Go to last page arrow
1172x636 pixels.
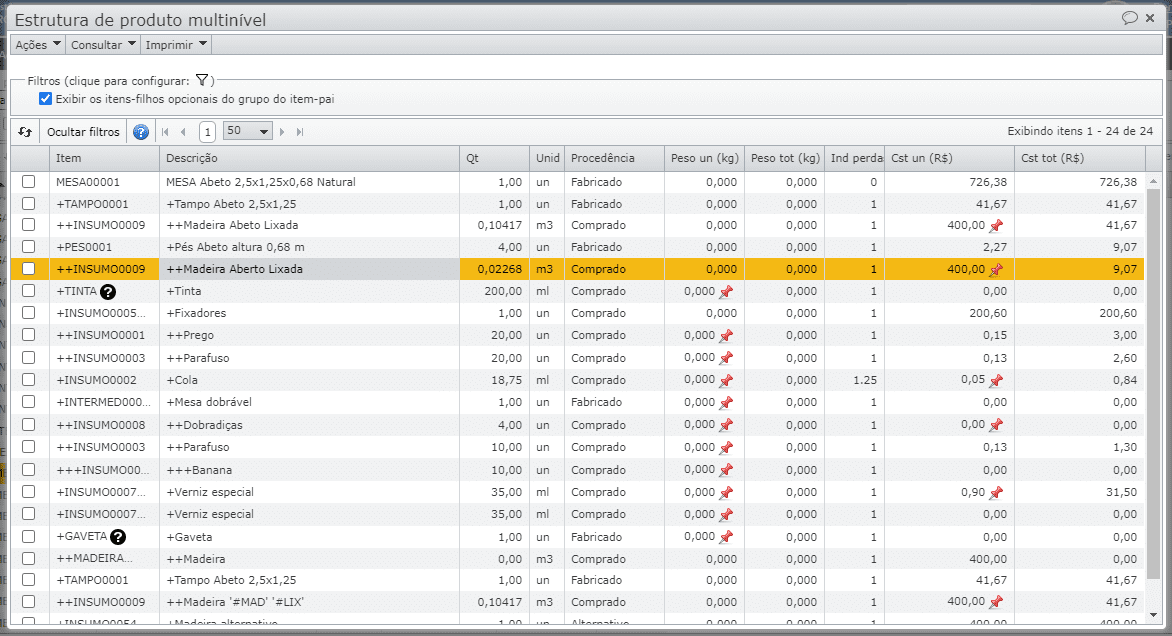pos(300,132)
